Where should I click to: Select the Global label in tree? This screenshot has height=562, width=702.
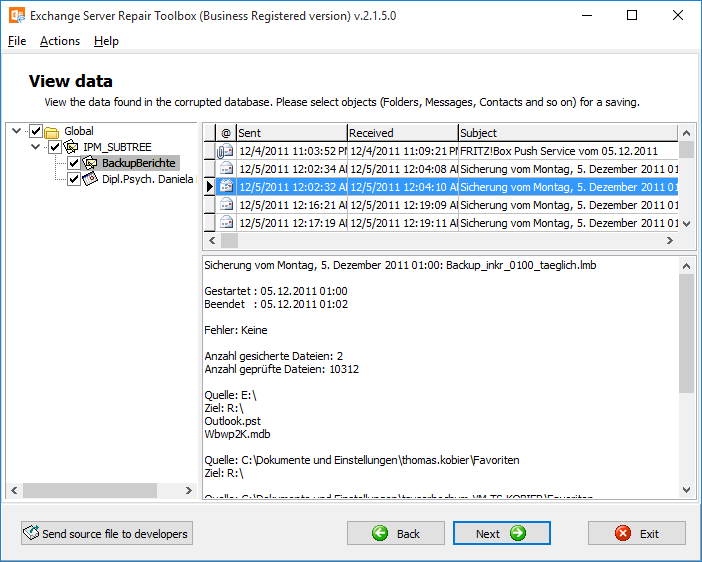tap(79, 131)
